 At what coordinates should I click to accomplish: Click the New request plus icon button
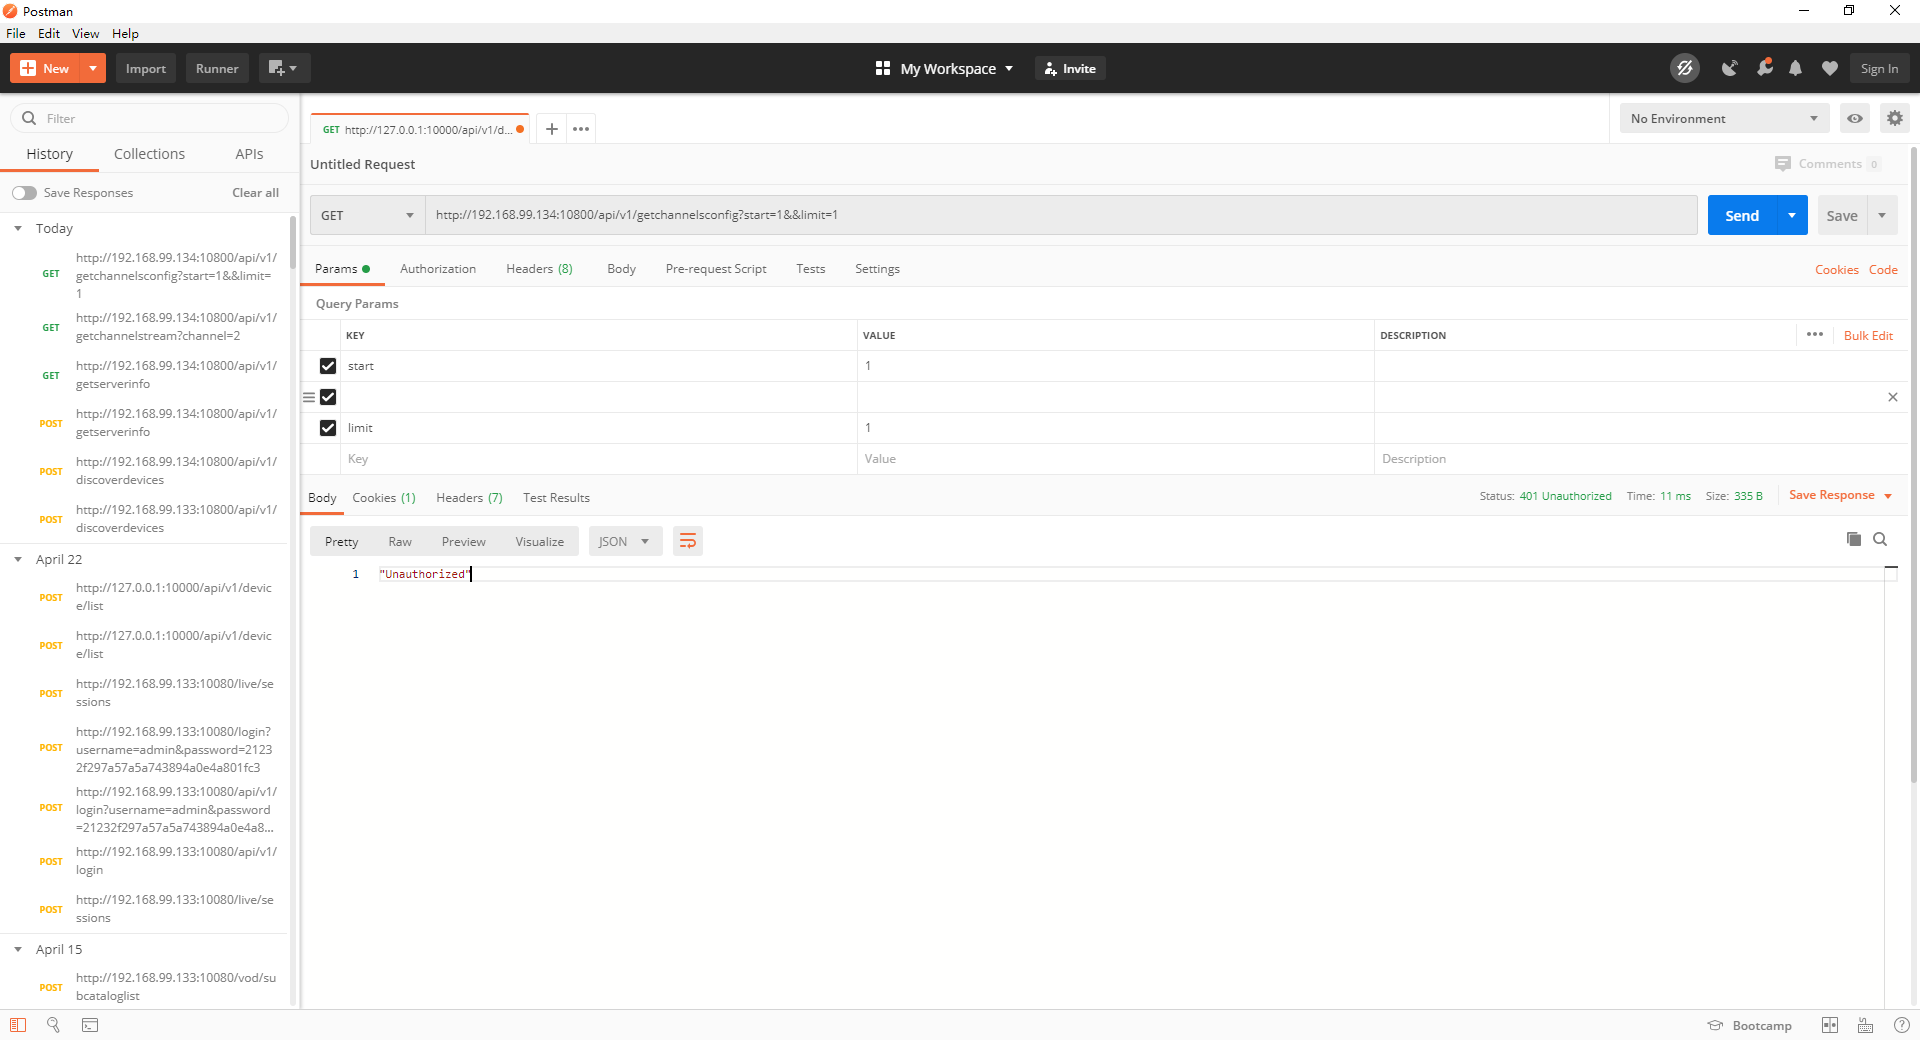pos(45,68)
